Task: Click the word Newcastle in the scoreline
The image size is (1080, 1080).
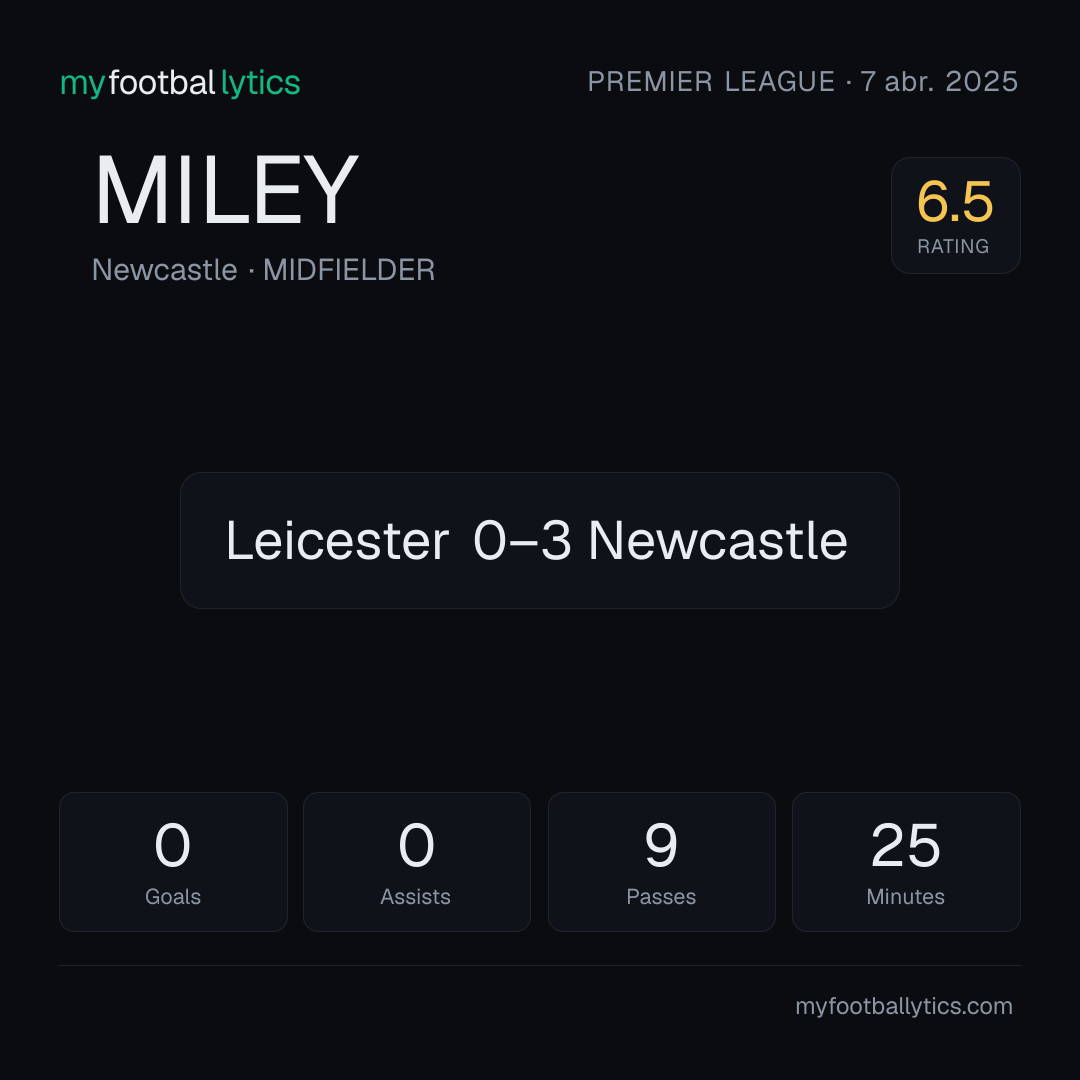Action: tap(718, 541)
